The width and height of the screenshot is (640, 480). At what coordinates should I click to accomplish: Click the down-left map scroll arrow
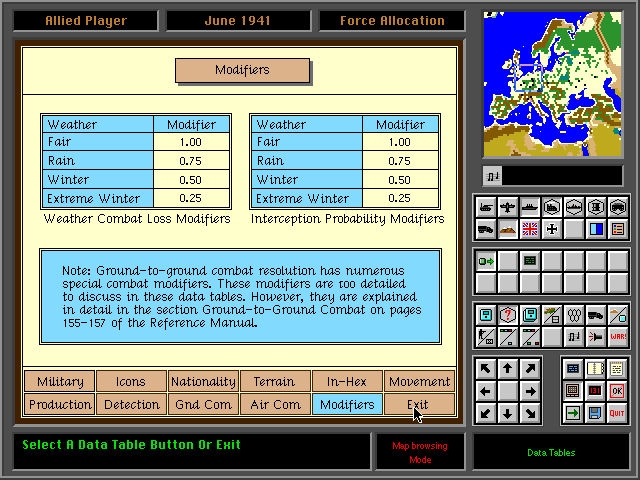(x=485, y=413)
